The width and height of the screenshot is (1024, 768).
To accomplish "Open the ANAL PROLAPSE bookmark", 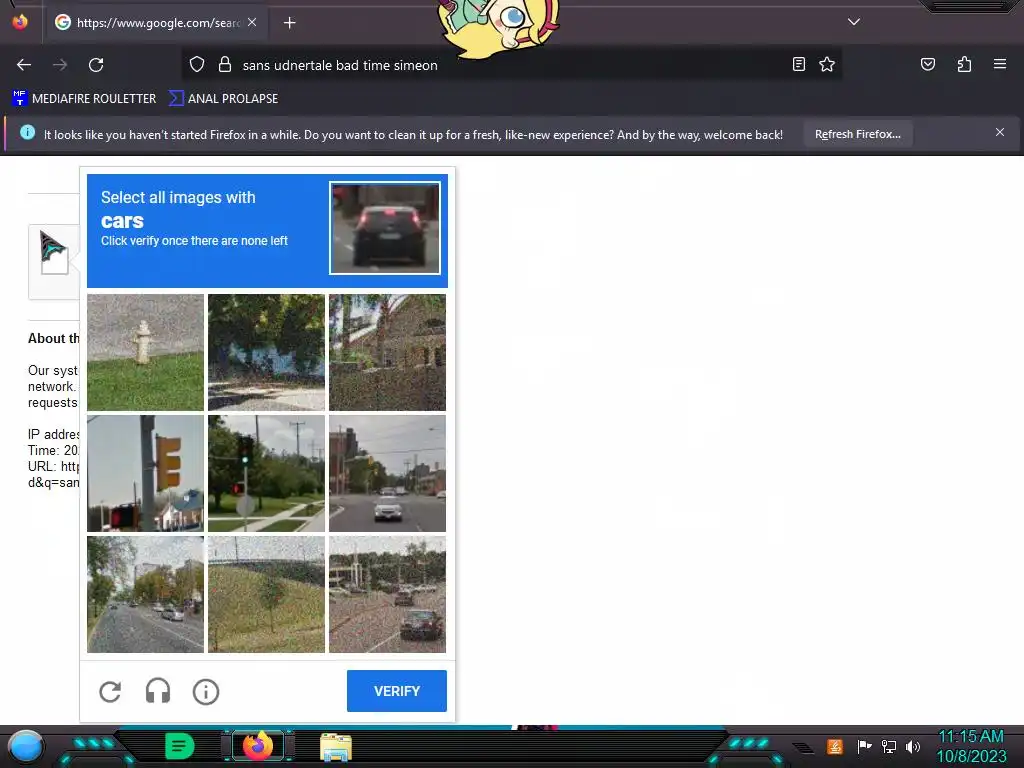I will (x=223, y=99).
